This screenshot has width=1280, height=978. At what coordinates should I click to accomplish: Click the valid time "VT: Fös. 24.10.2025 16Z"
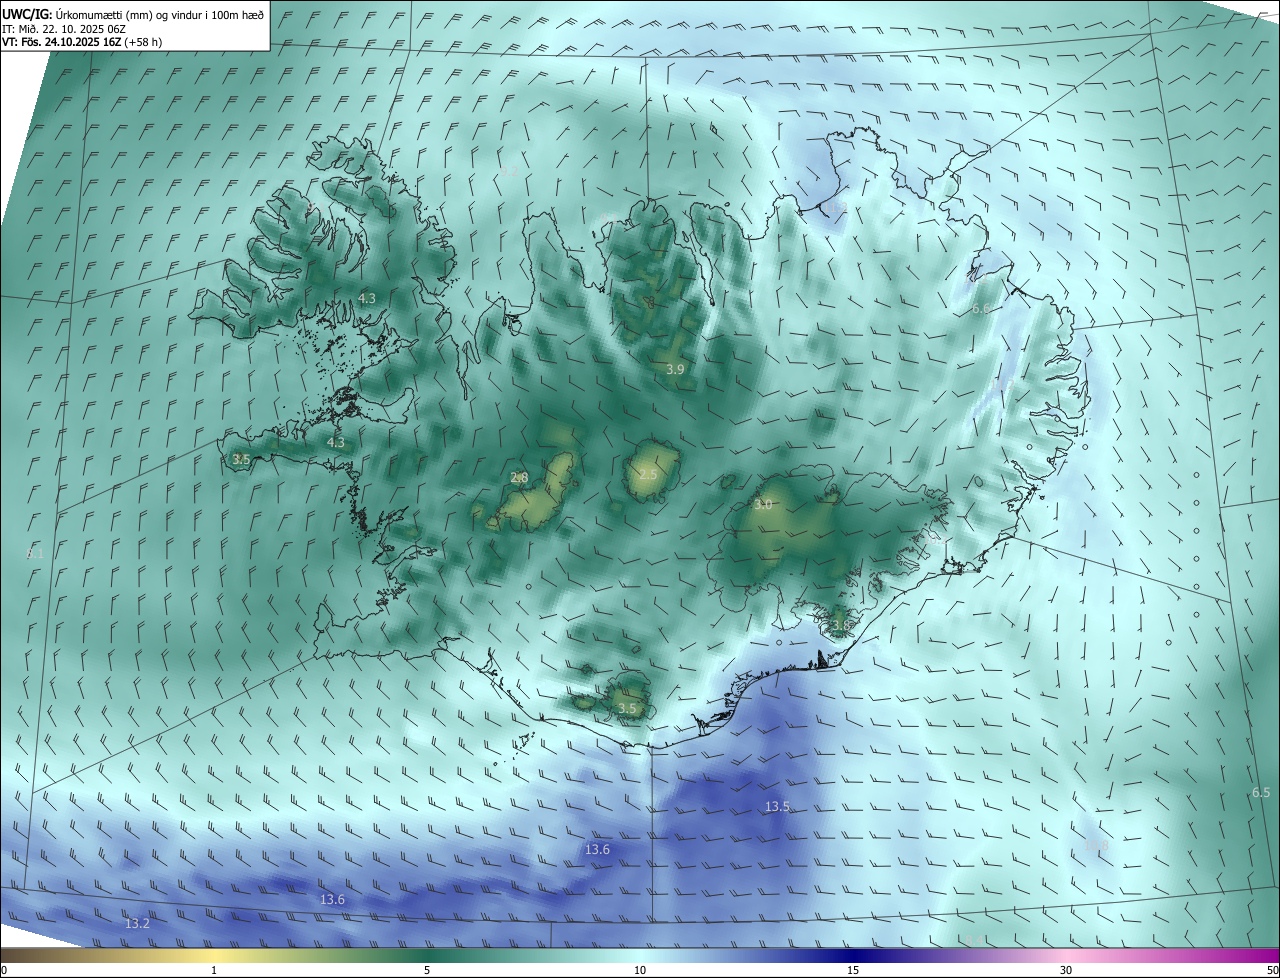(61, 42)
